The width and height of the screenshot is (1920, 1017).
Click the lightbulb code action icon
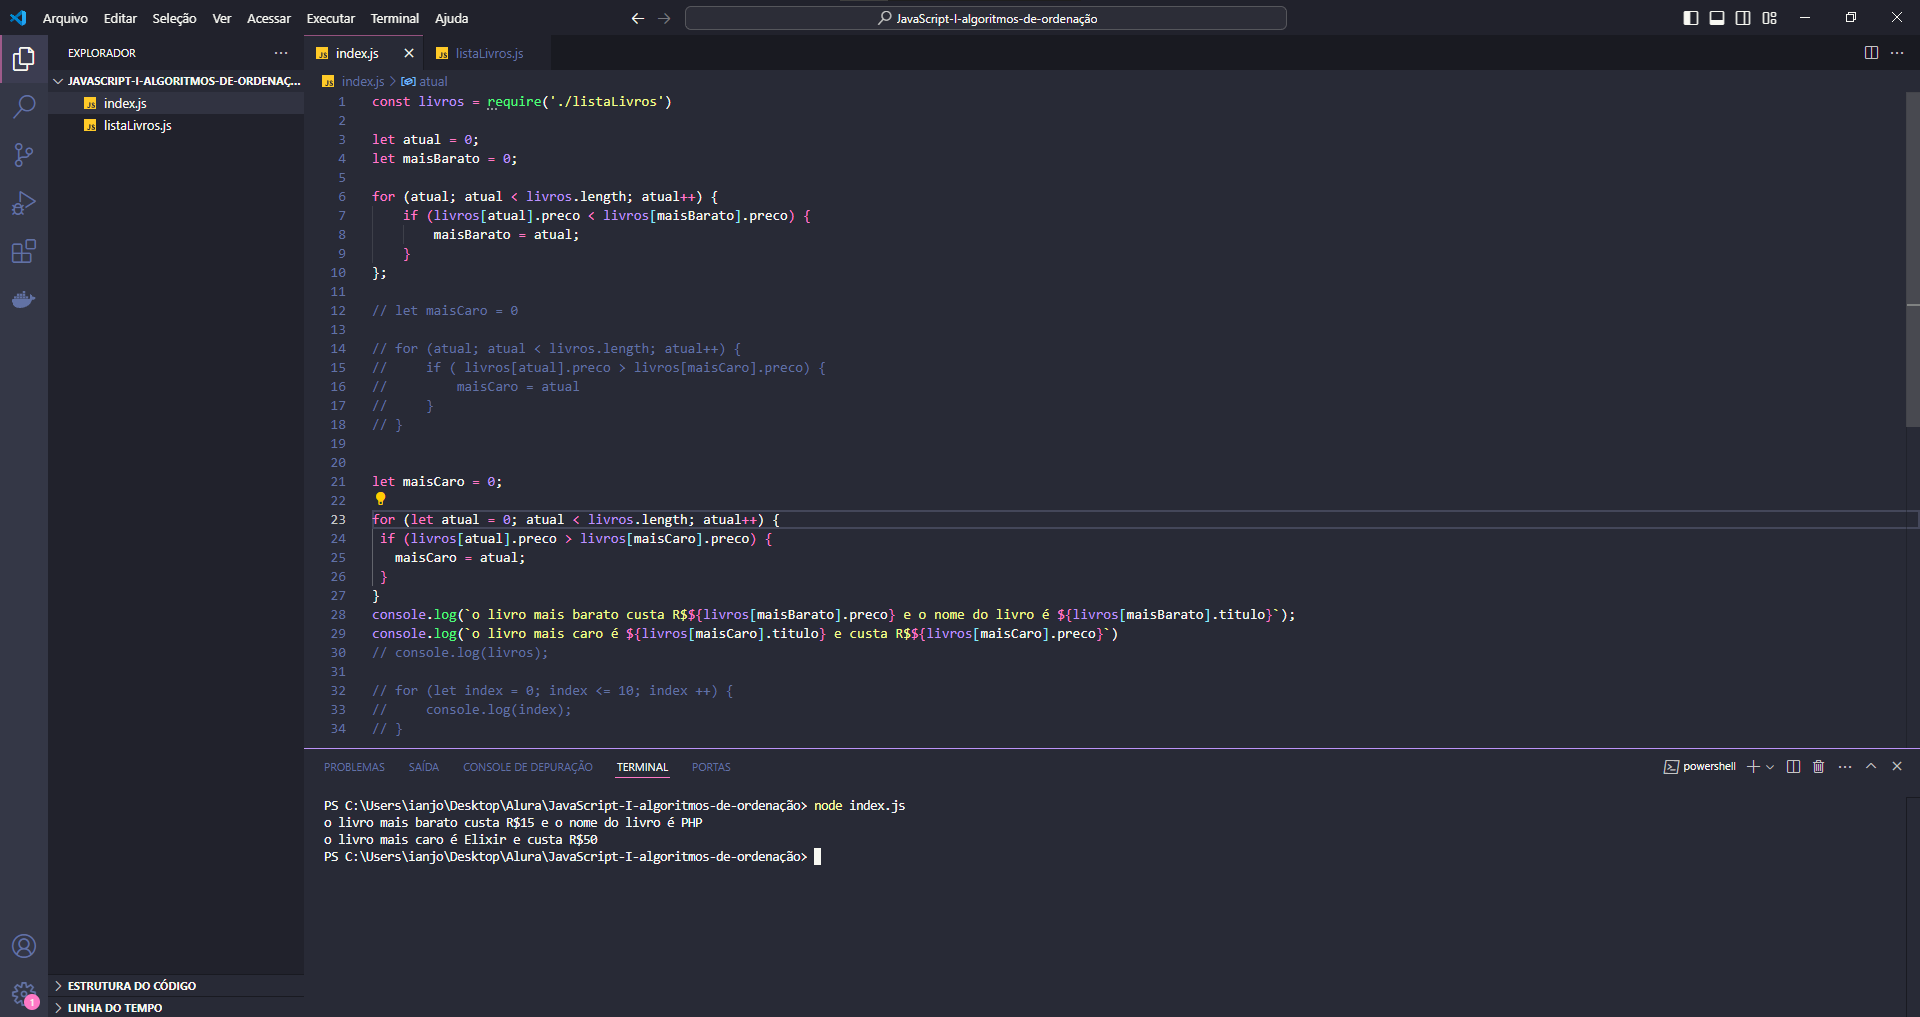pos(380,499)
